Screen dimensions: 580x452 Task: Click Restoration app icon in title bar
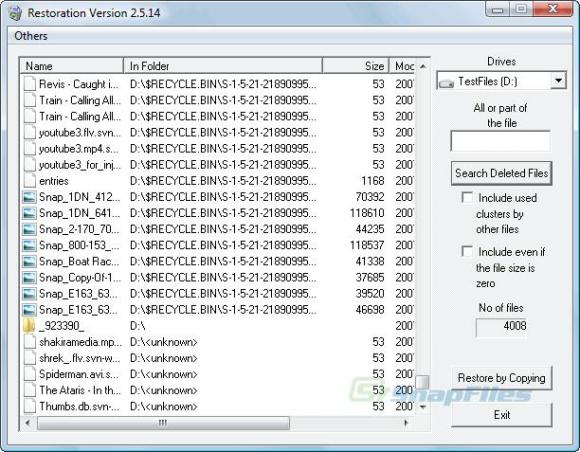click(x=15, y=13)
